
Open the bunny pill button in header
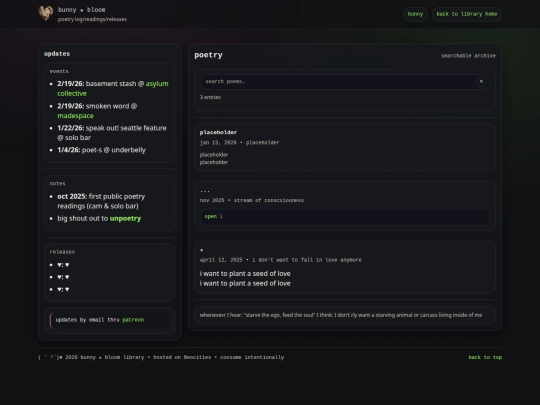coord(415,14)
